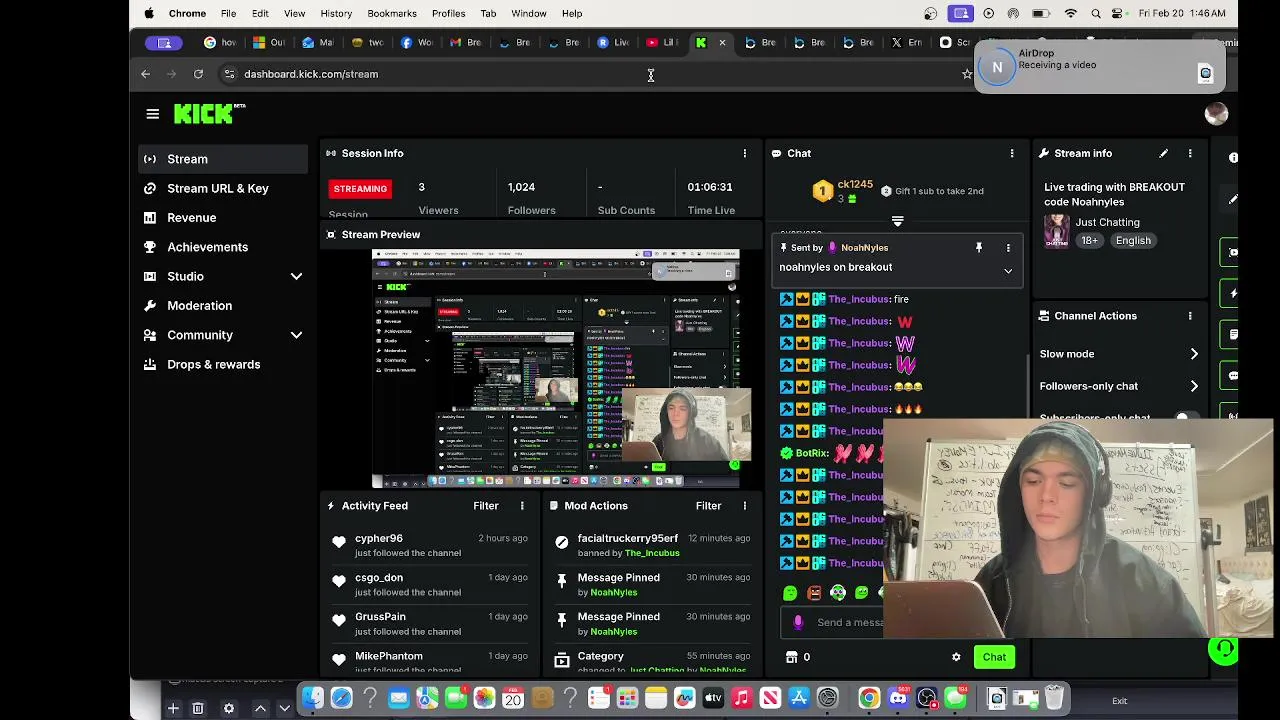Click cypher96 in the Activity Feed
1280x720 pixels.
click(x=379, y=538)
